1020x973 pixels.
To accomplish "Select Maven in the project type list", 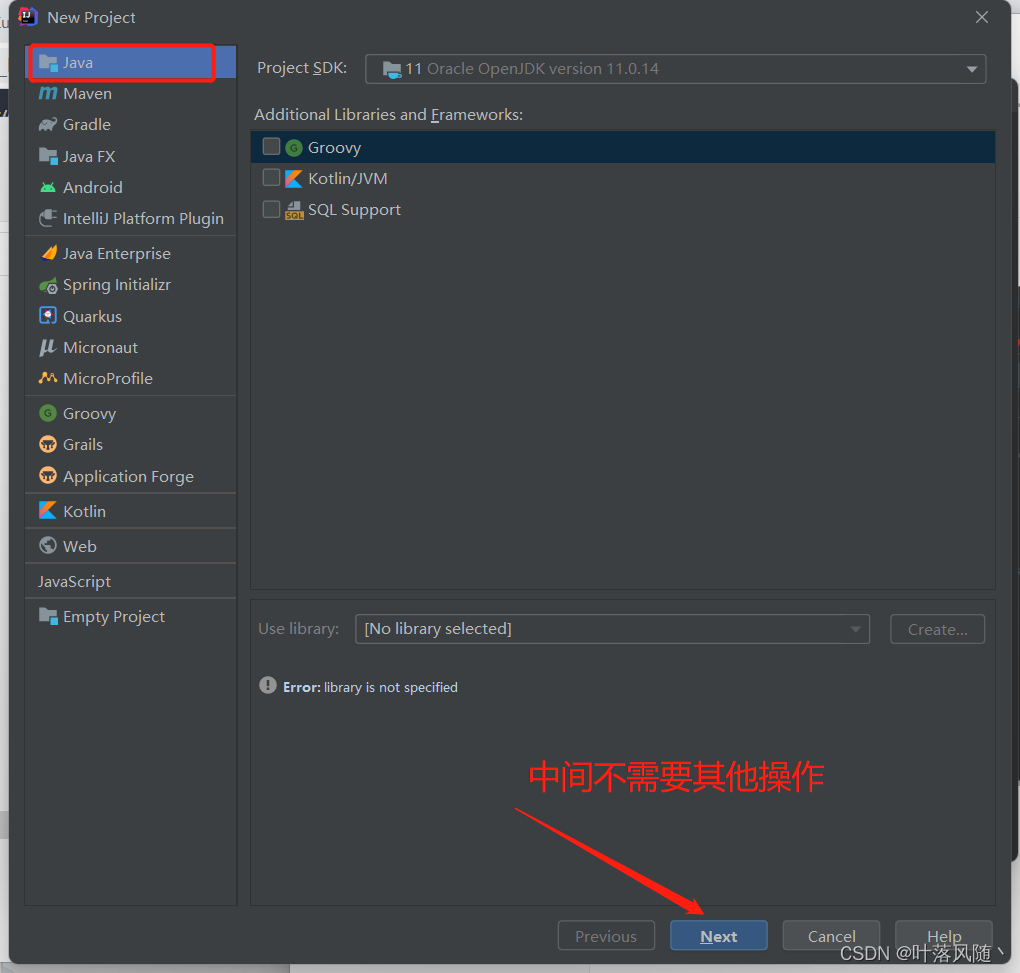I will coord(130,94).
